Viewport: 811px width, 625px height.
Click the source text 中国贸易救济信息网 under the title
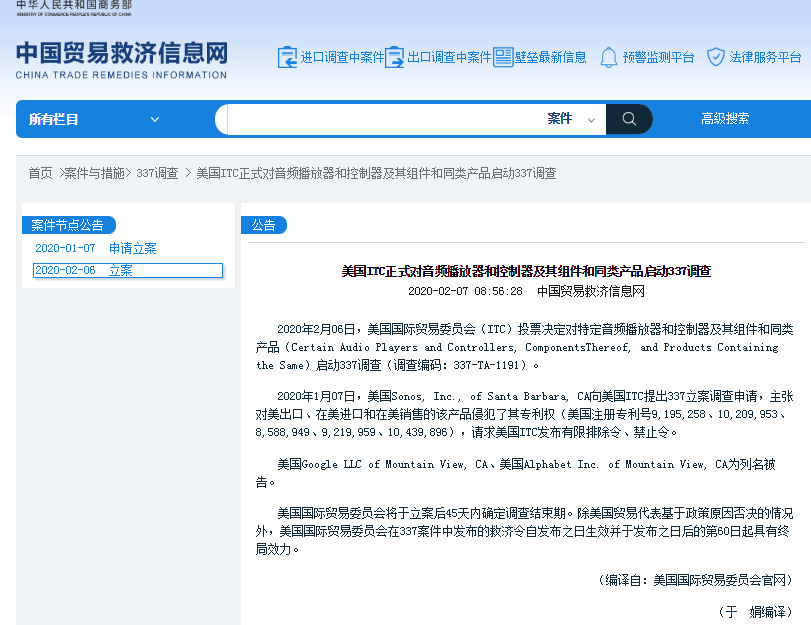point(591,291)
